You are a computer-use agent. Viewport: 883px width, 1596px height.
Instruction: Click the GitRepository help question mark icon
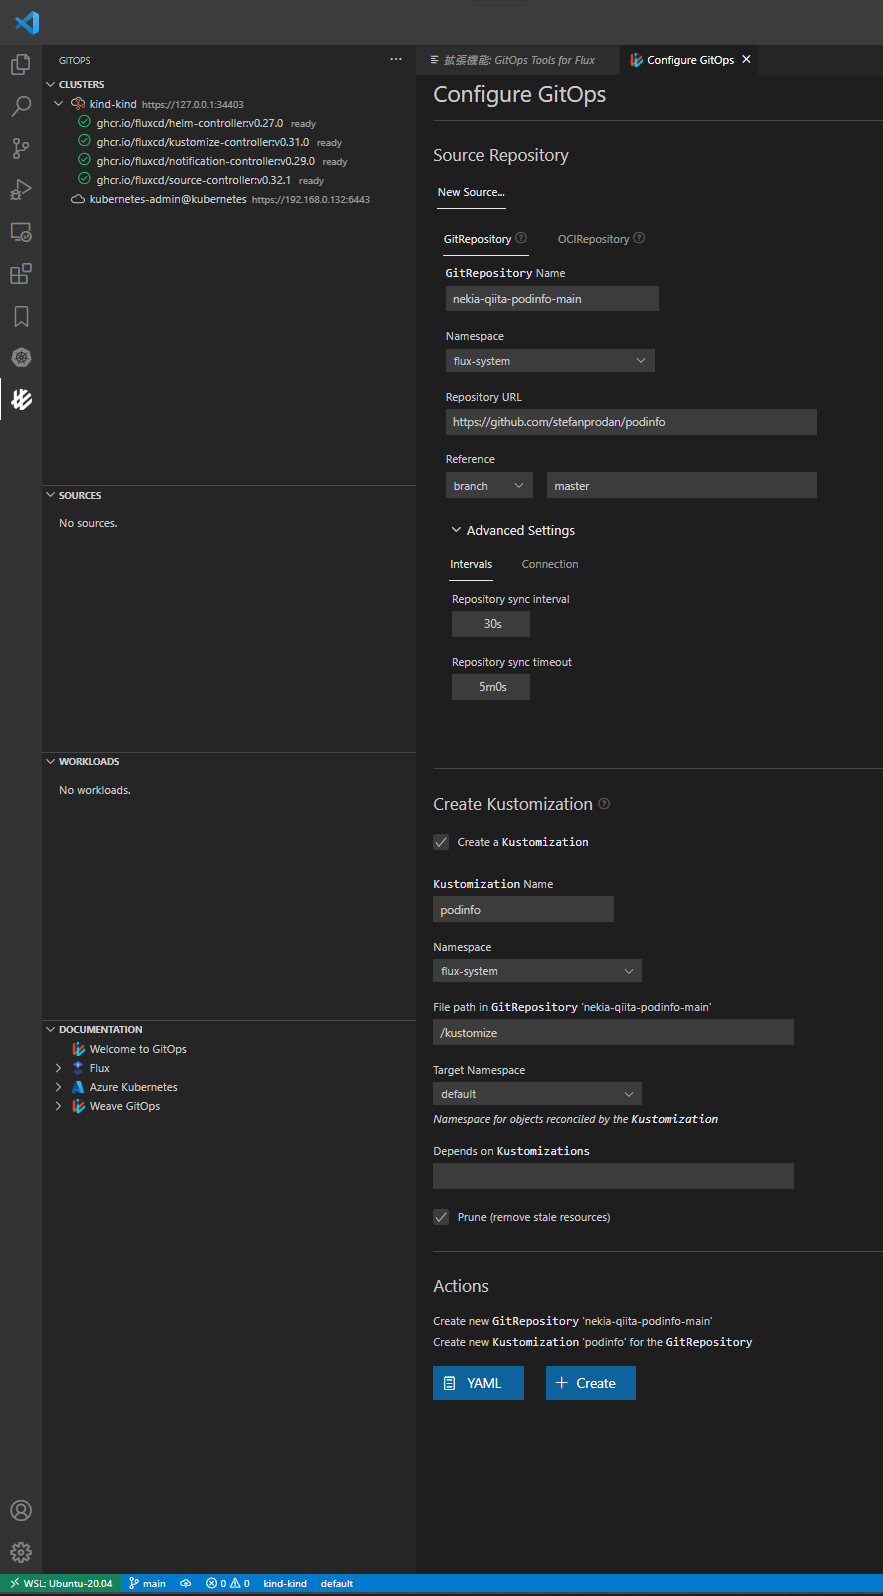[521, 238]
